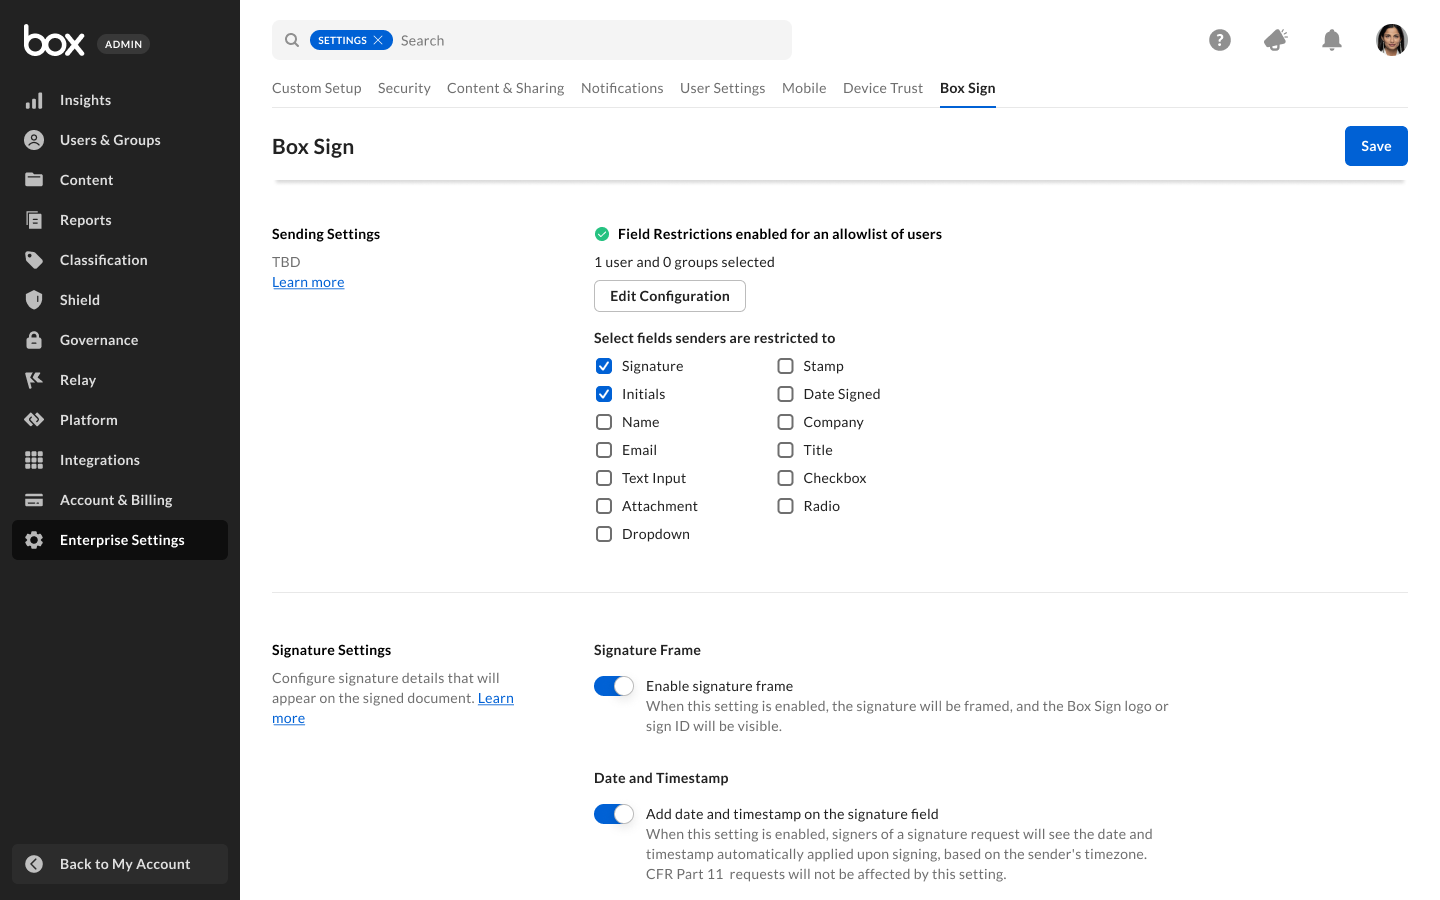
Task: Uncheck the Initials checkbox
Action: click(x=603, y=394)
